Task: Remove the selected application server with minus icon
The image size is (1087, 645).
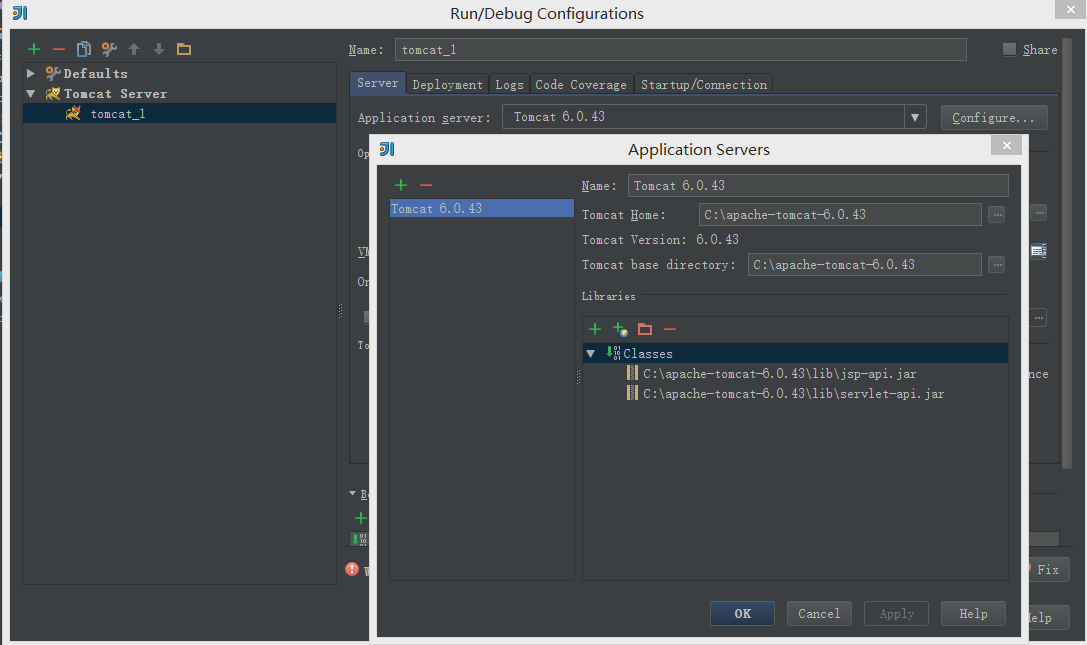Action: tap(426, 185)
